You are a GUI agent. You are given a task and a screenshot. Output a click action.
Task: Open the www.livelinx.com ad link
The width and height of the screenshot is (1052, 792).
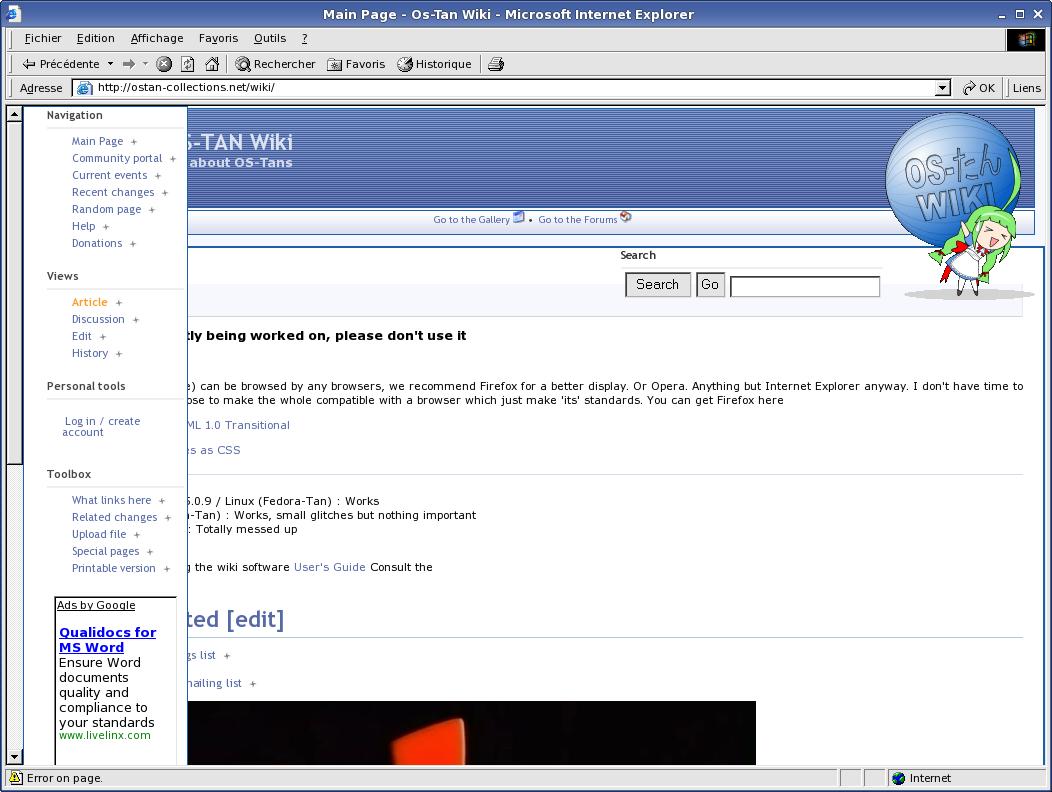click(x=105, y=735)
